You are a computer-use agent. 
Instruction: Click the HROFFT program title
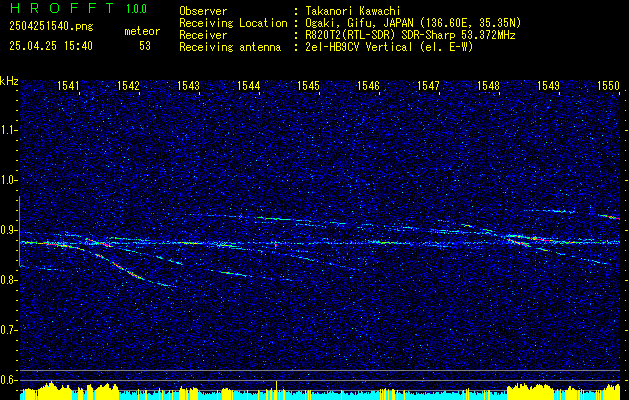click(x=61, y=8)
